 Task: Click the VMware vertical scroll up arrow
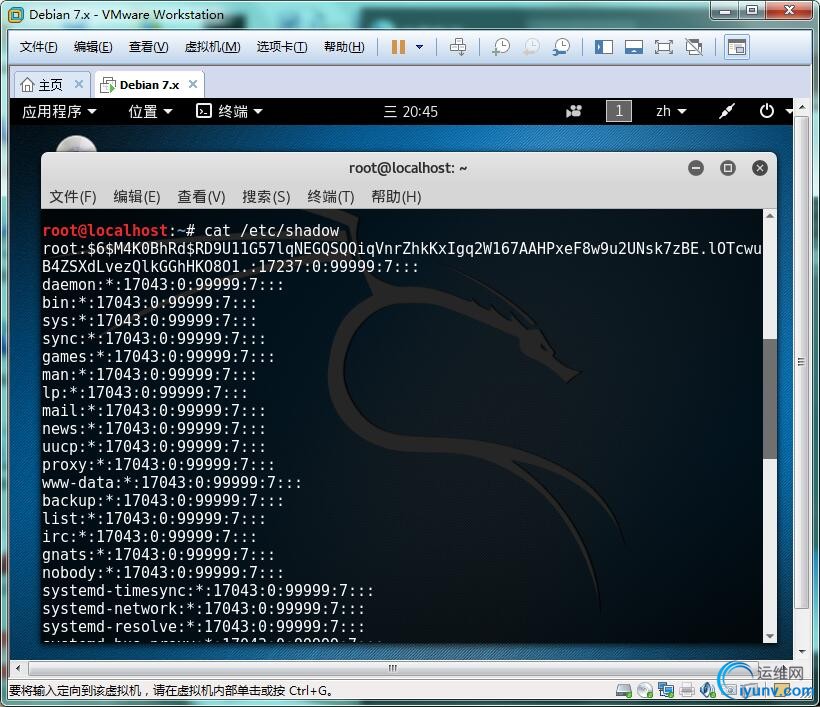[802, 107]
